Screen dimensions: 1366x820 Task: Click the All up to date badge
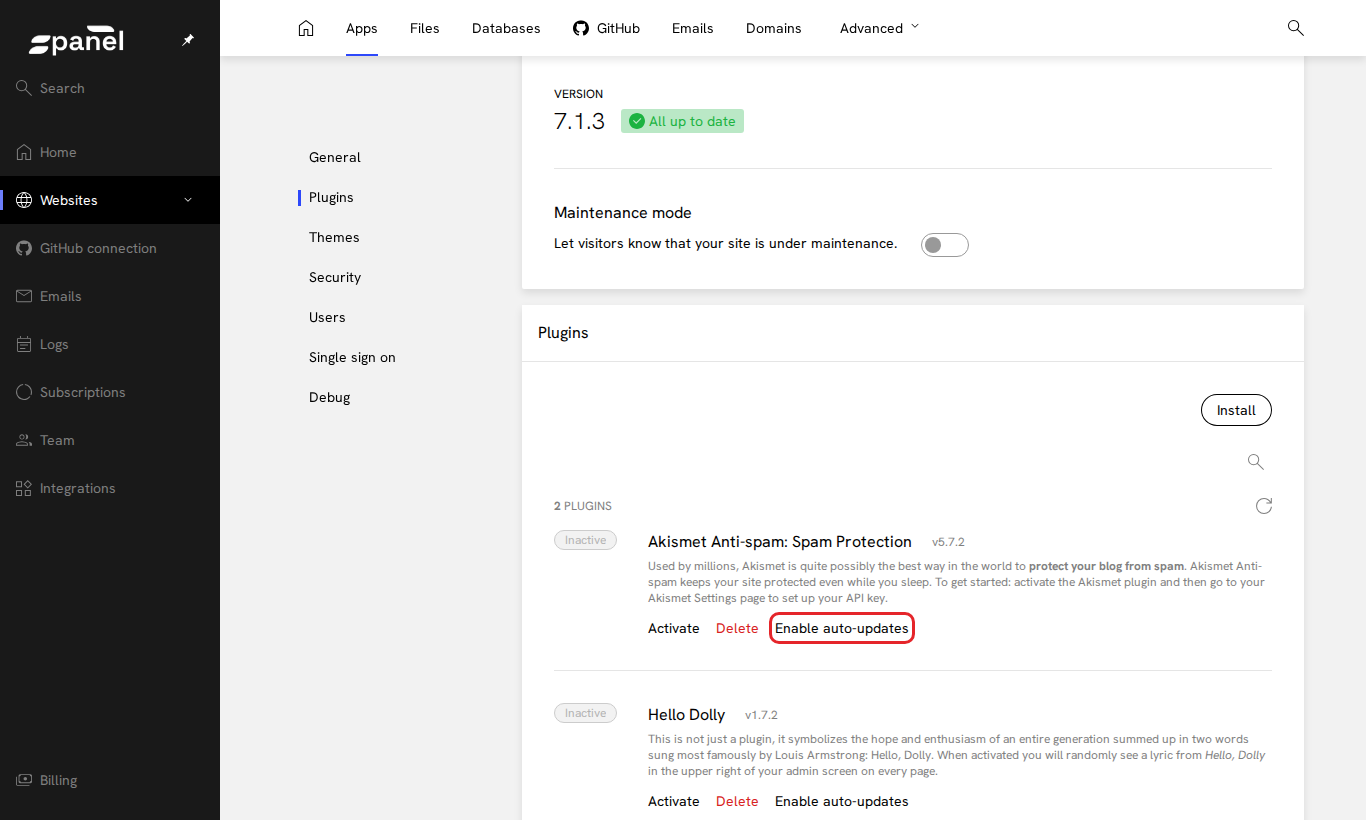point(682,121)
